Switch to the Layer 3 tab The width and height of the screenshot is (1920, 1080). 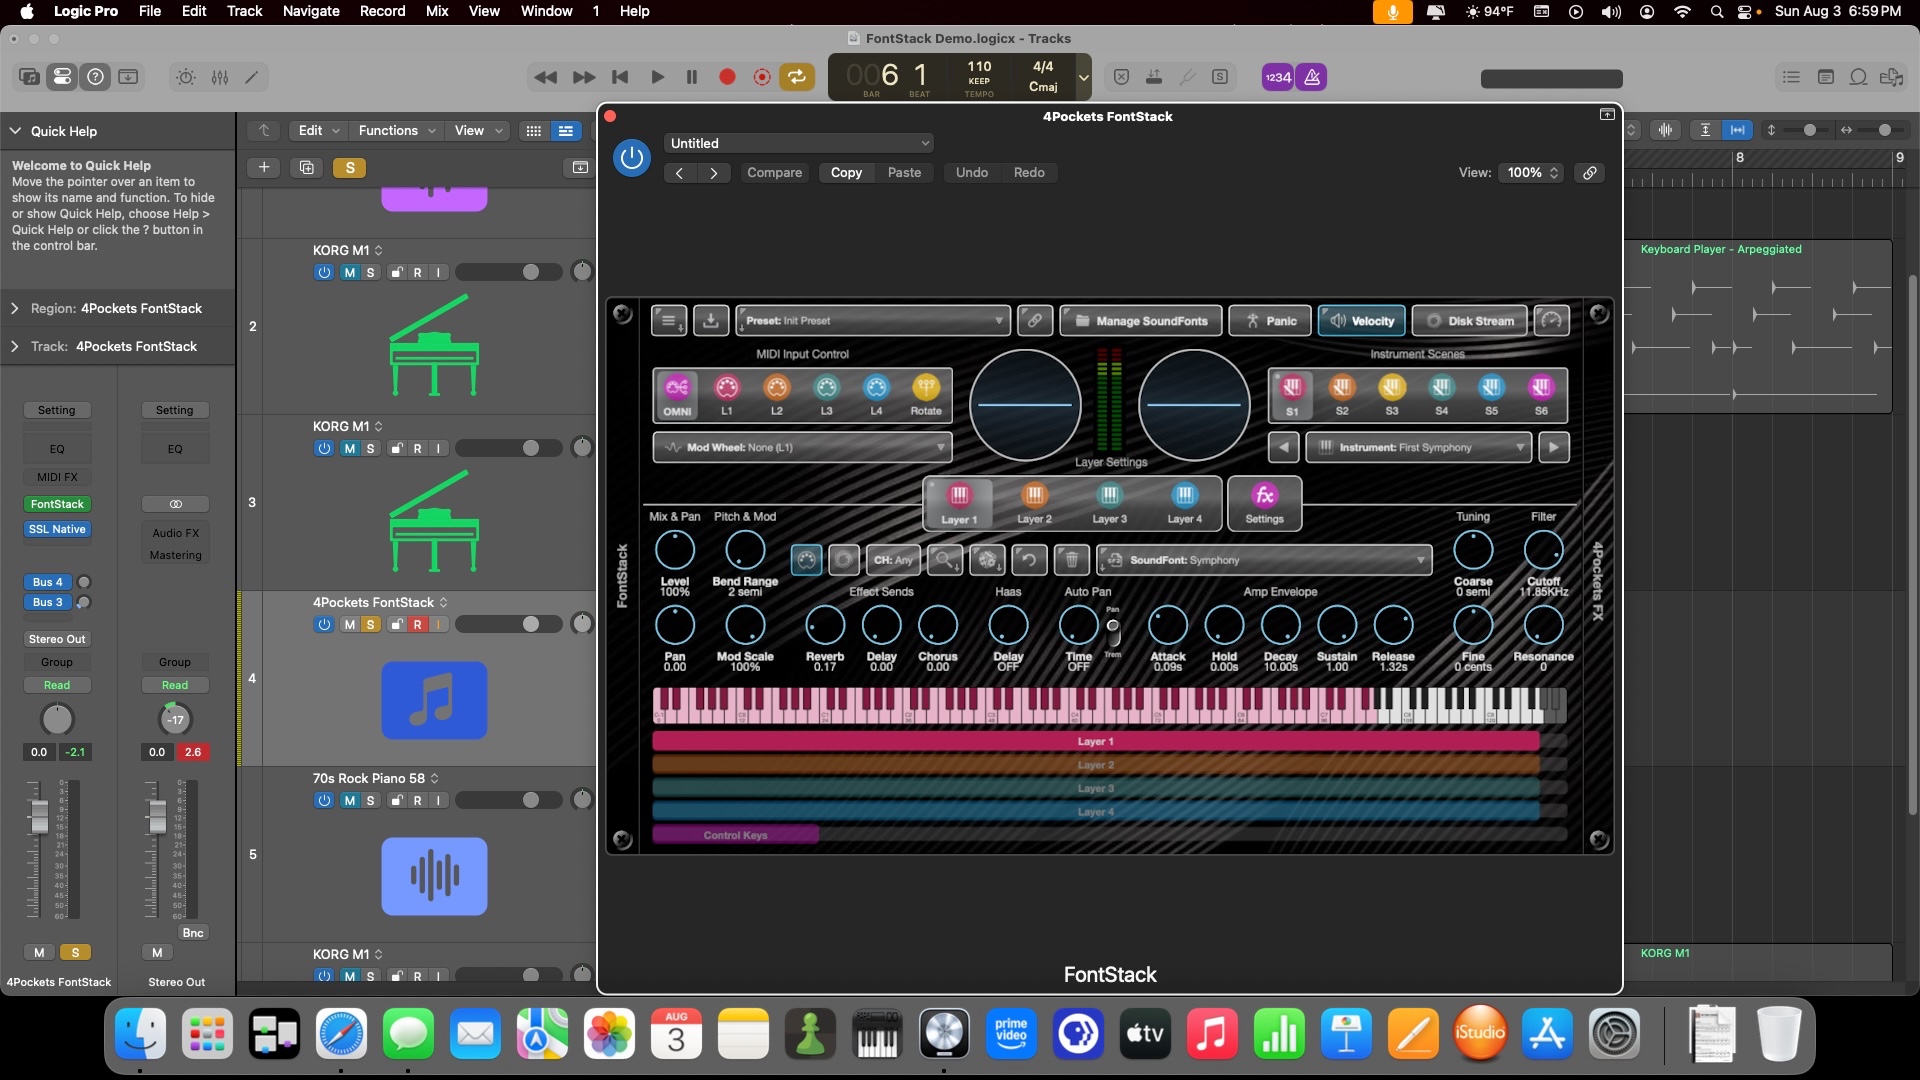1109,502
